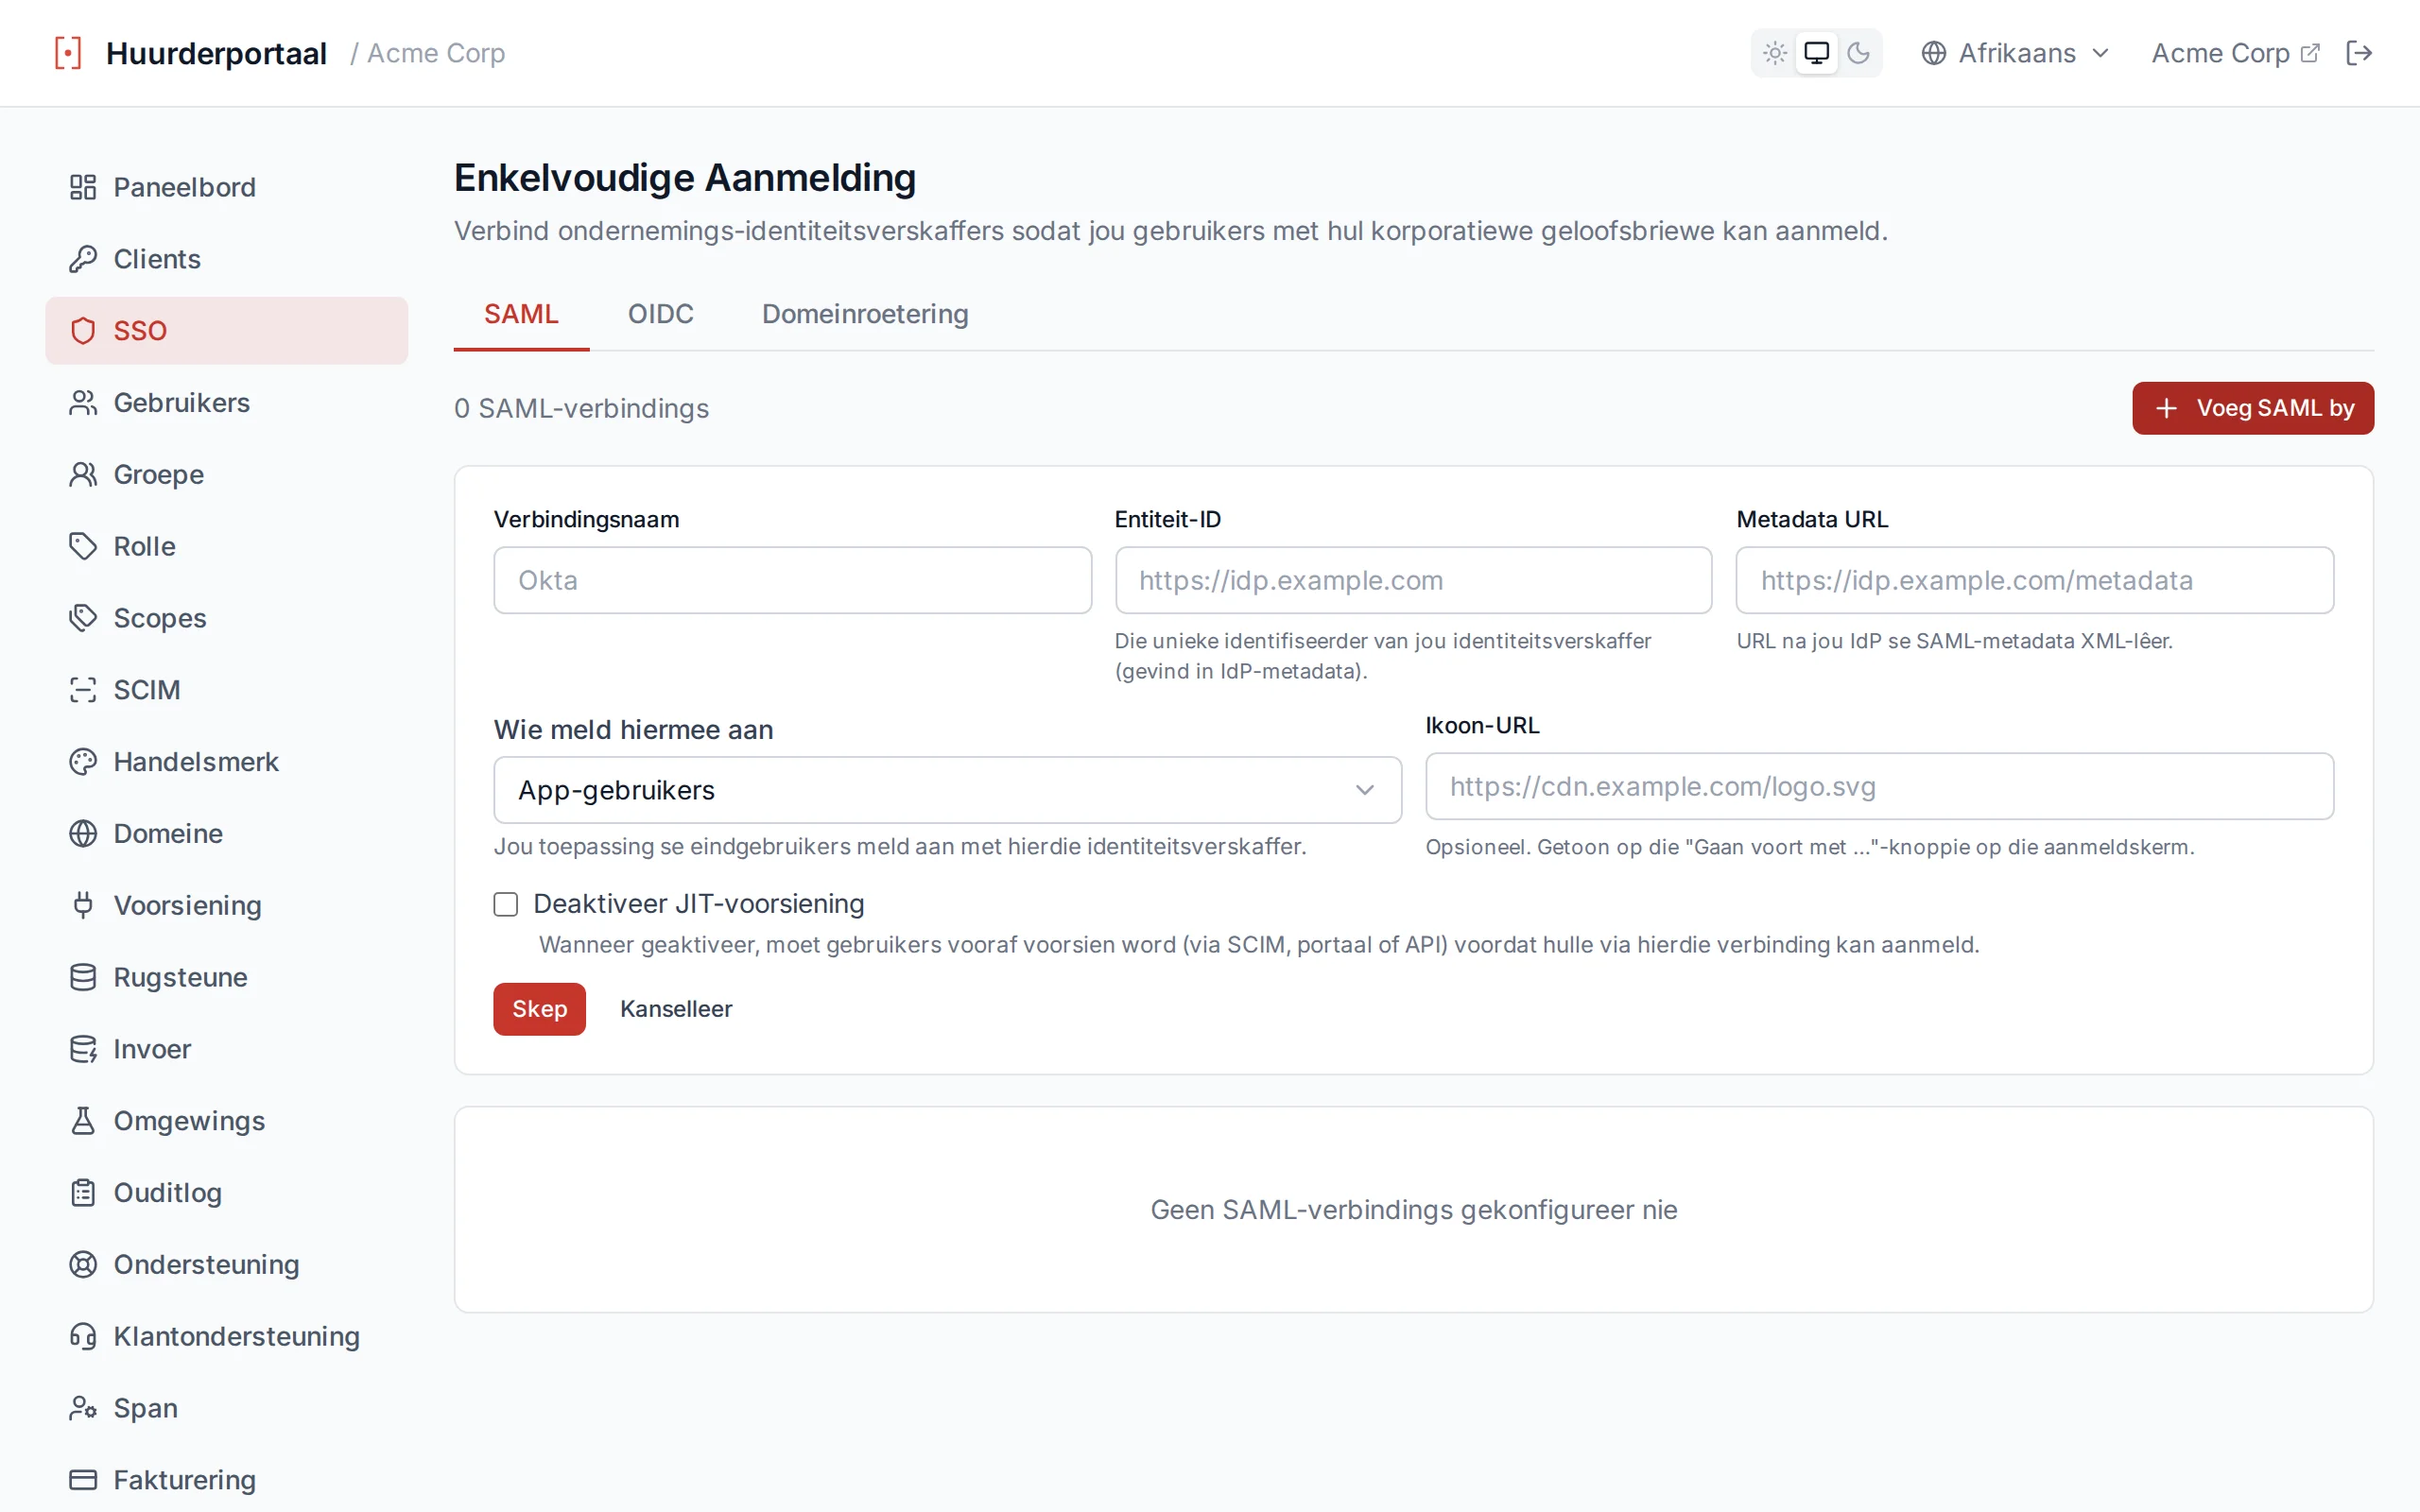Focus the Metadata URL input field

2035,580
